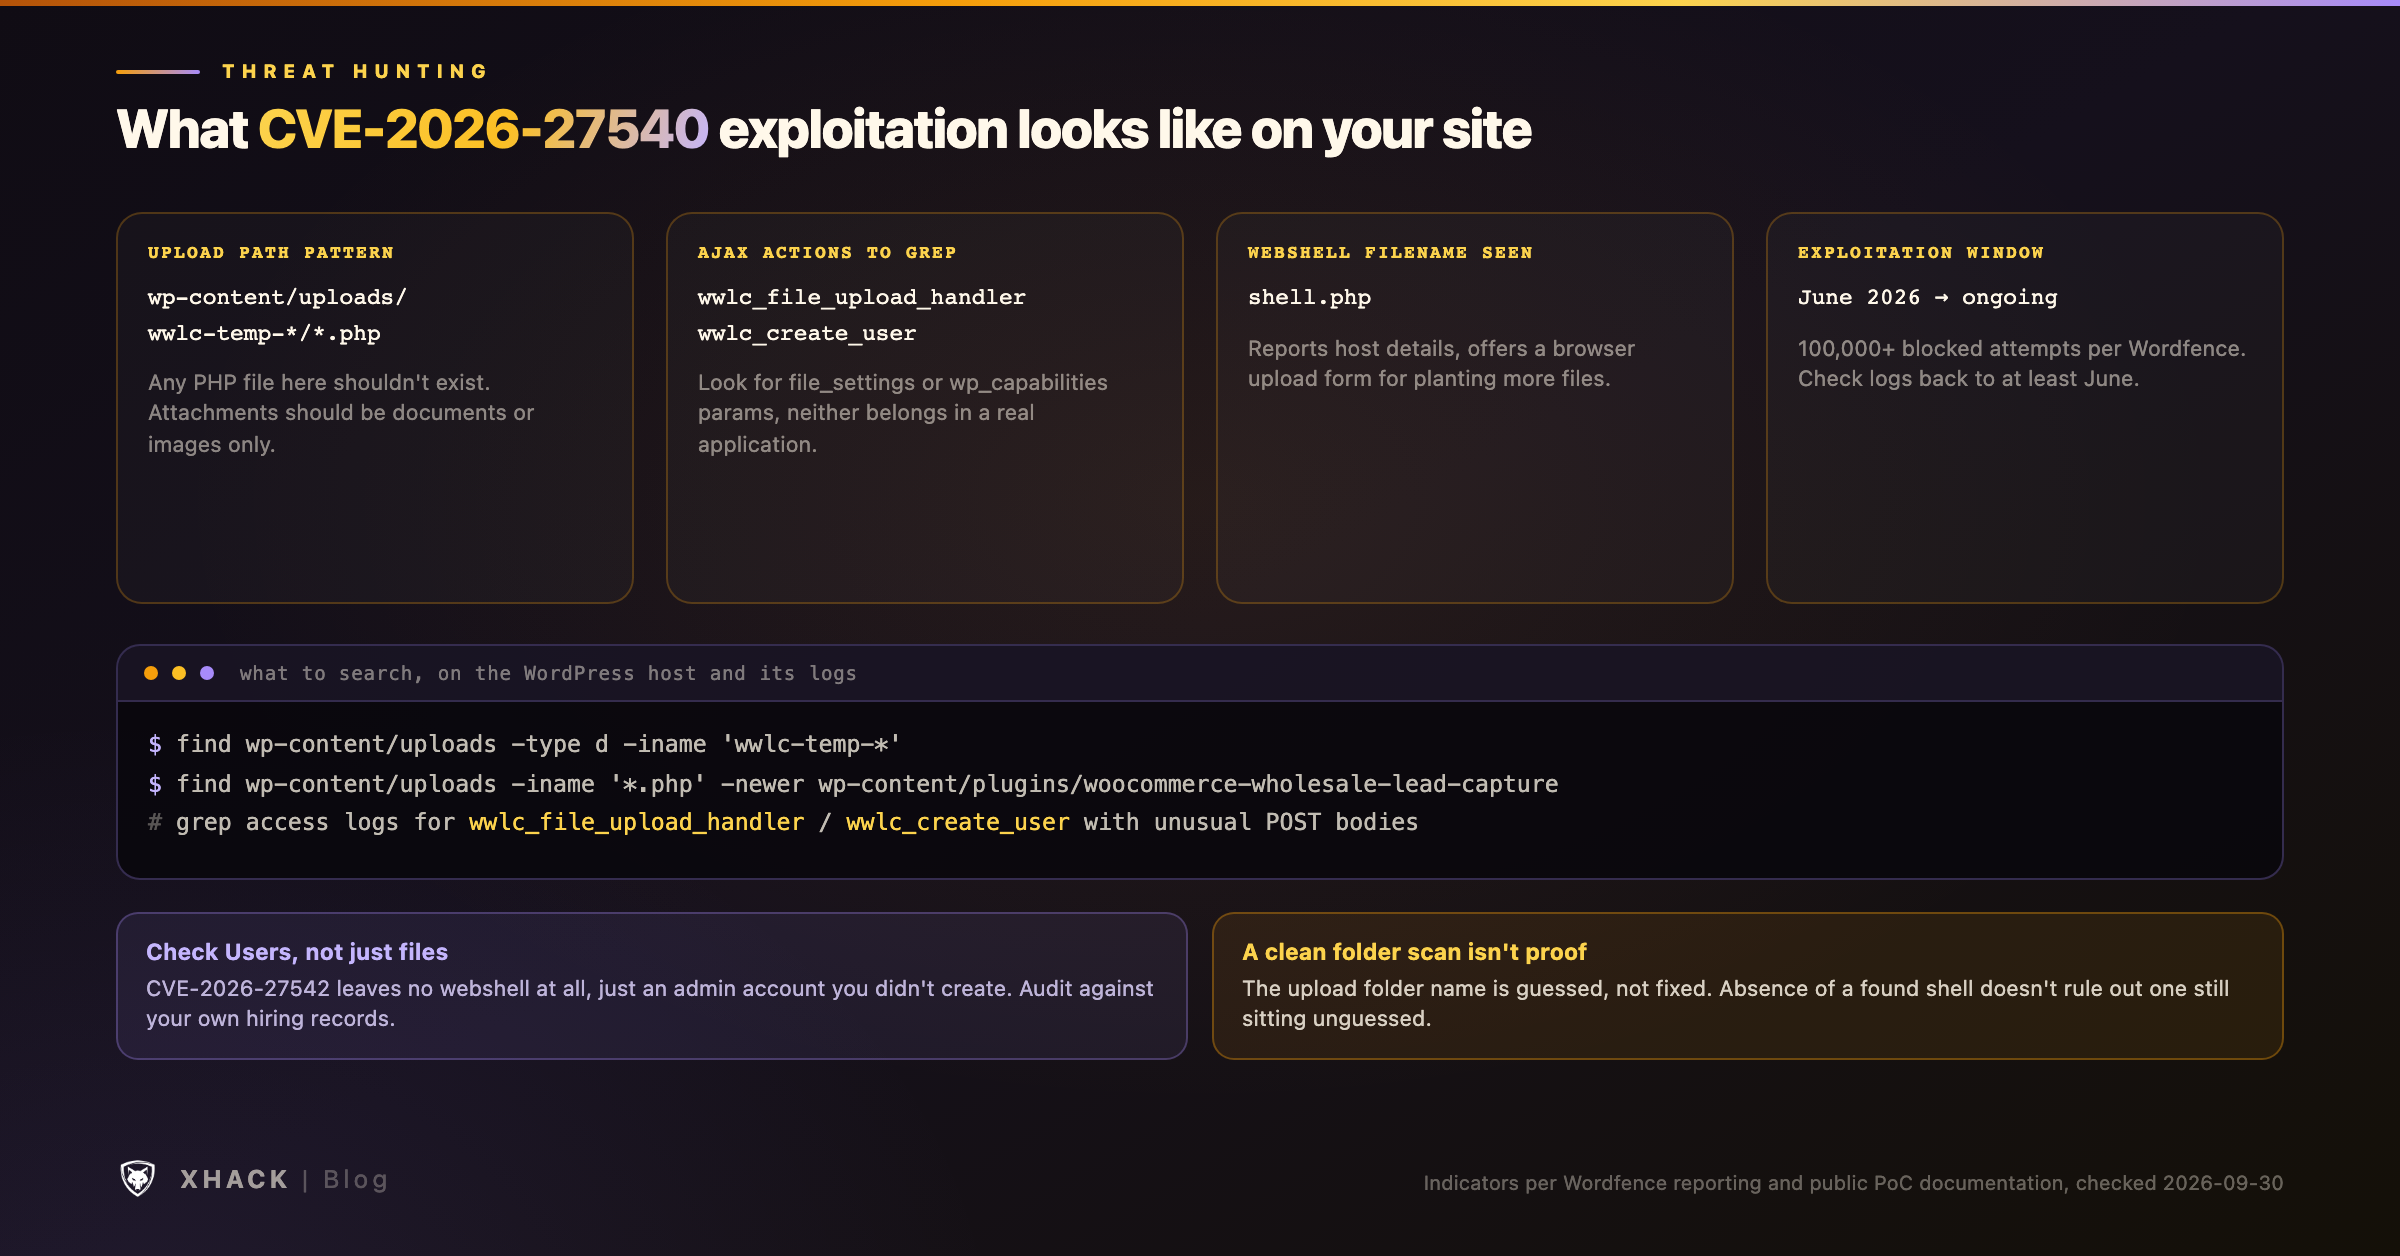Click 'A clean folder scan isn't proof' heading
This screenshot has width=2400, height=1256.
1414,952
